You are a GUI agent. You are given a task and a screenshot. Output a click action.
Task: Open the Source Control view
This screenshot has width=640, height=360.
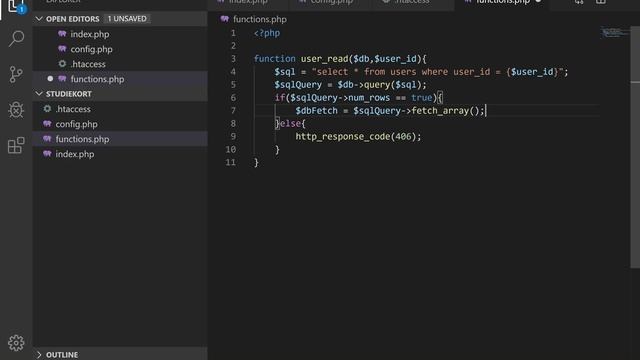point(16,74)
